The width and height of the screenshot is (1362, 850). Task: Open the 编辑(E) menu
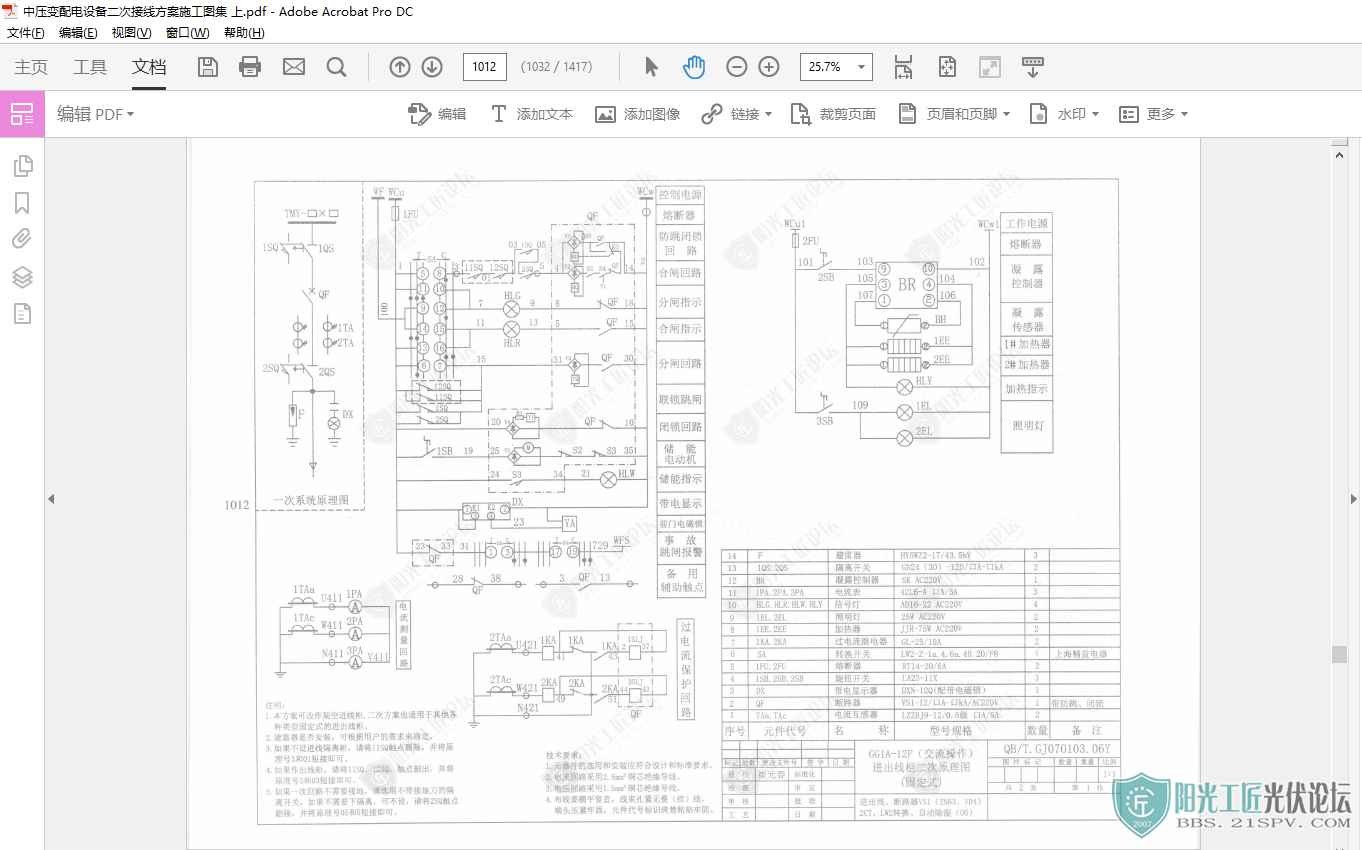(78, 33)
